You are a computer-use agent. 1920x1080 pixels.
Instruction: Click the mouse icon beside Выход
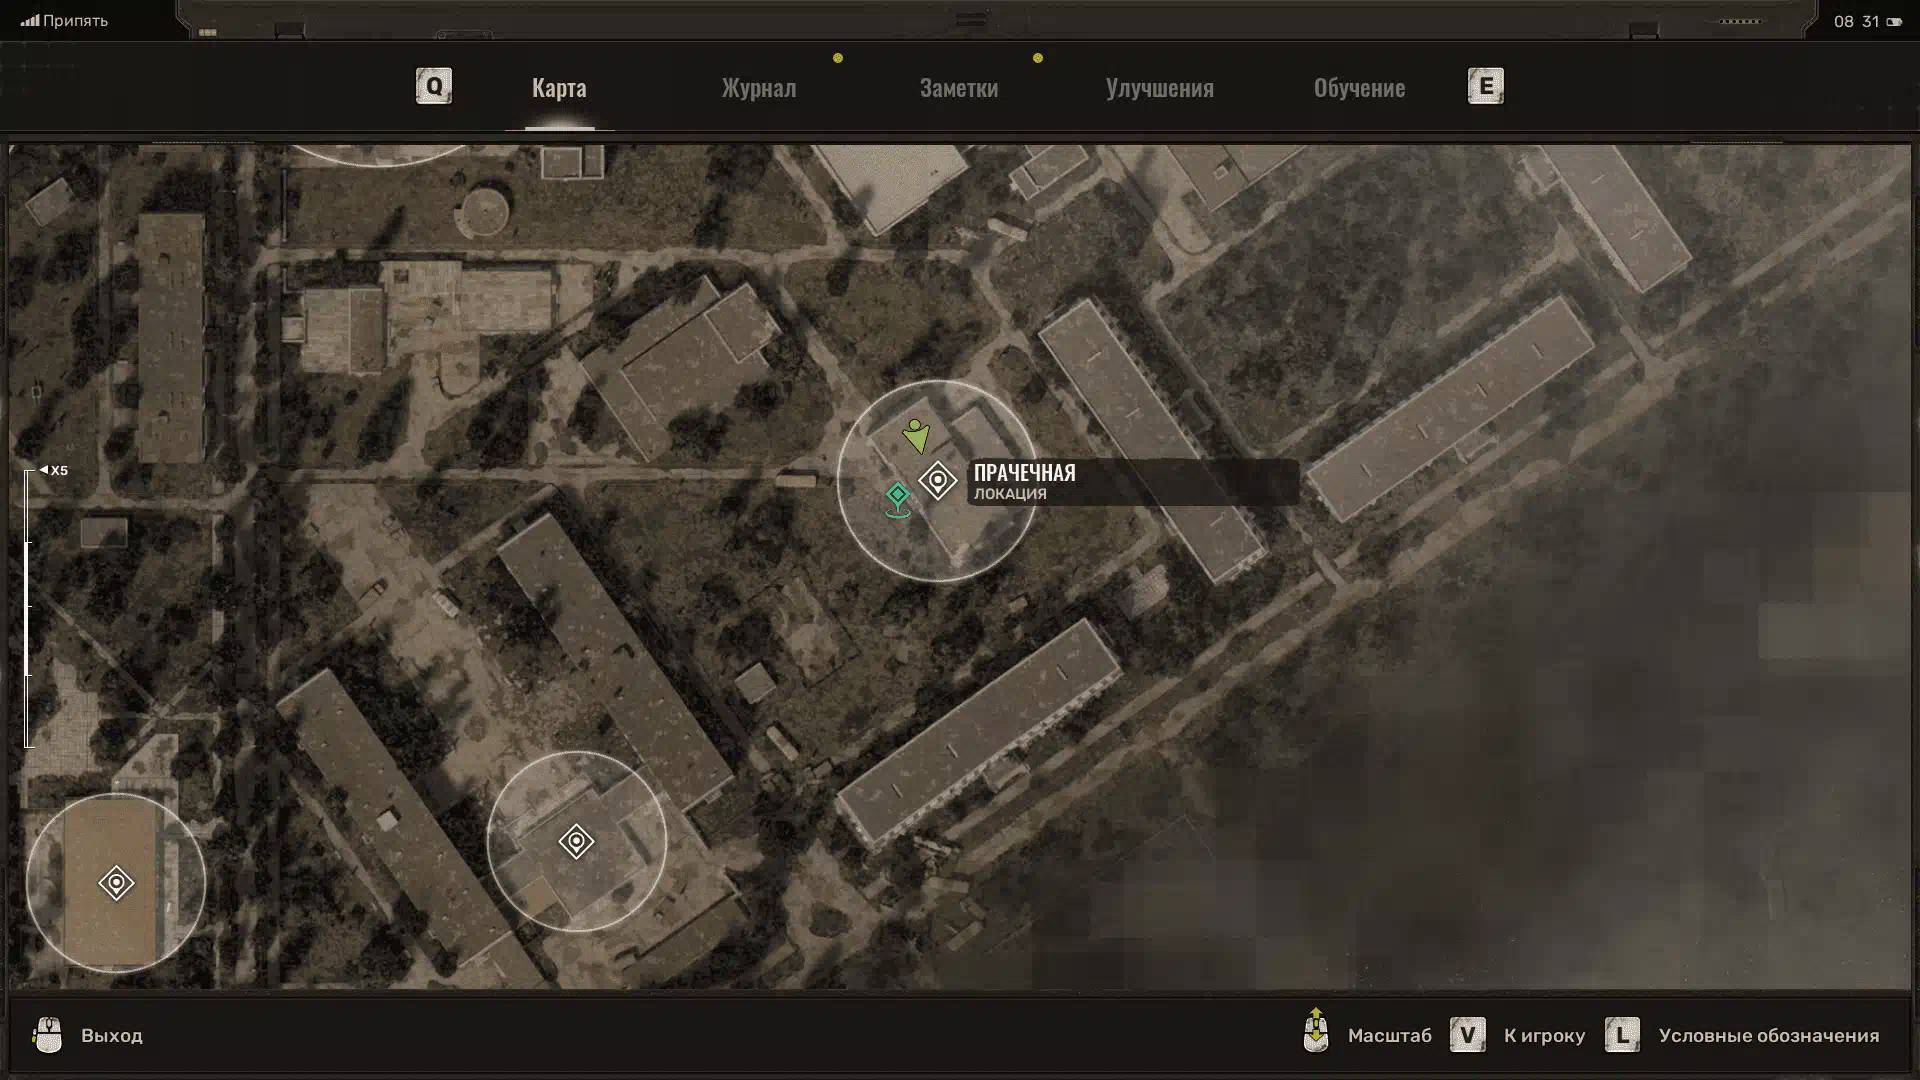pyautogui.click(x=47, y=1035)
